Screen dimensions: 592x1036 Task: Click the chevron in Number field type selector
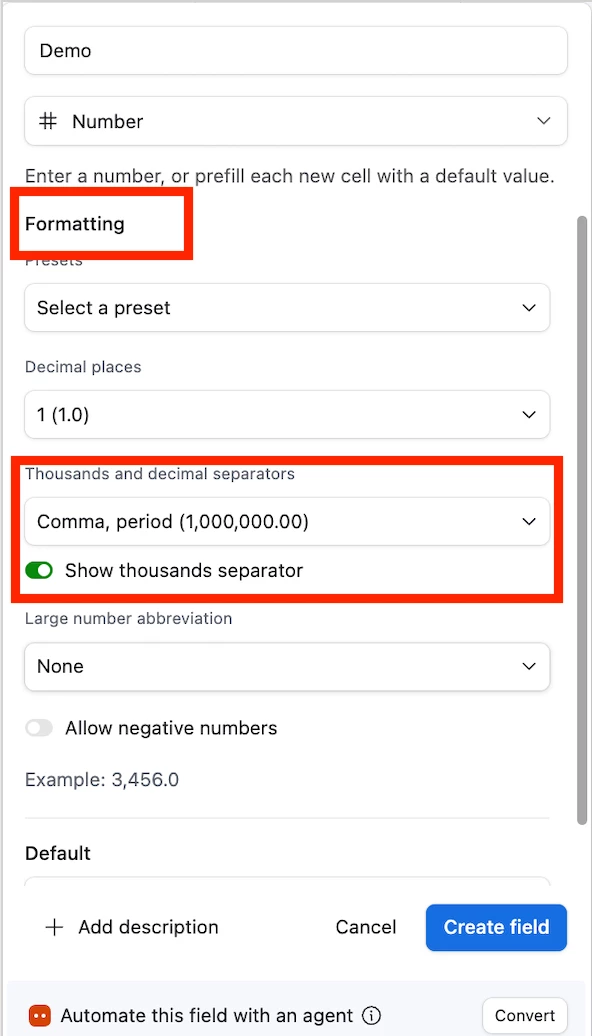543,121
